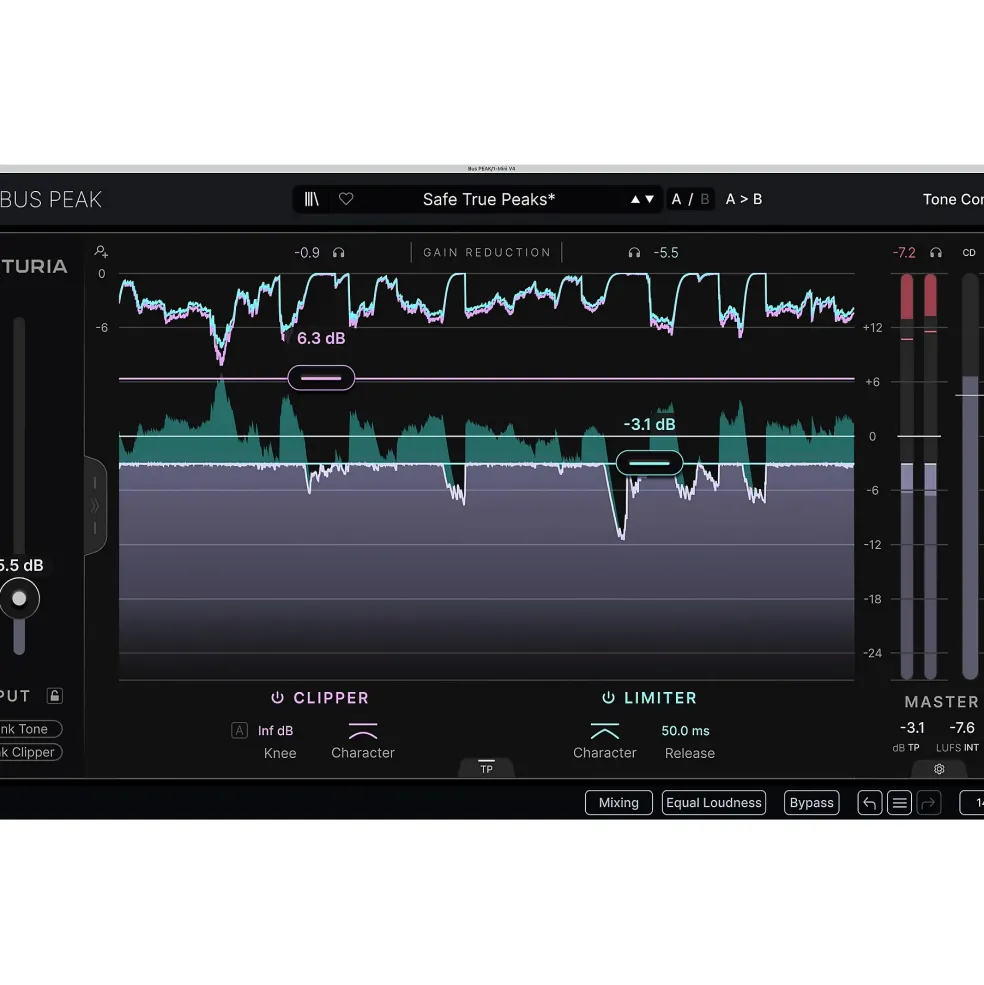Viewport: 984px width, 985px height.
Task: Click the input gain knob
Action: tap(19, 599)
